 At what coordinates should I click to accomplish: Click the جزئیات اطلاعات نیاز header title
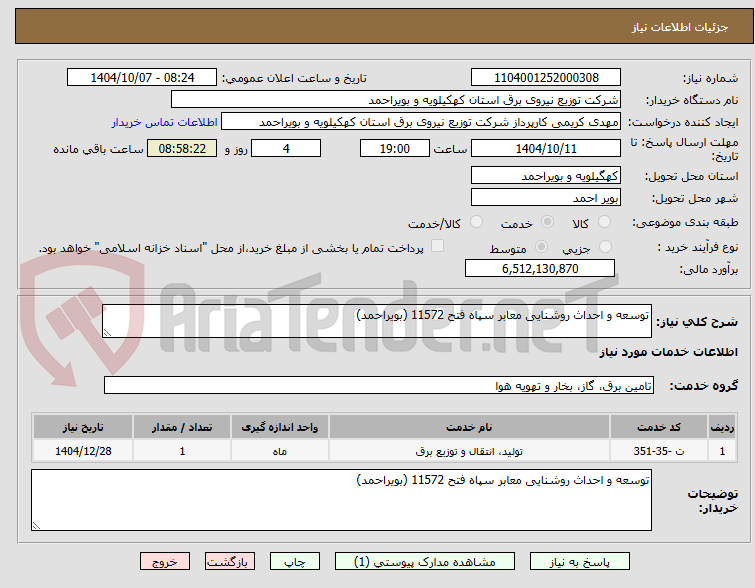click(x=680, y=27)
